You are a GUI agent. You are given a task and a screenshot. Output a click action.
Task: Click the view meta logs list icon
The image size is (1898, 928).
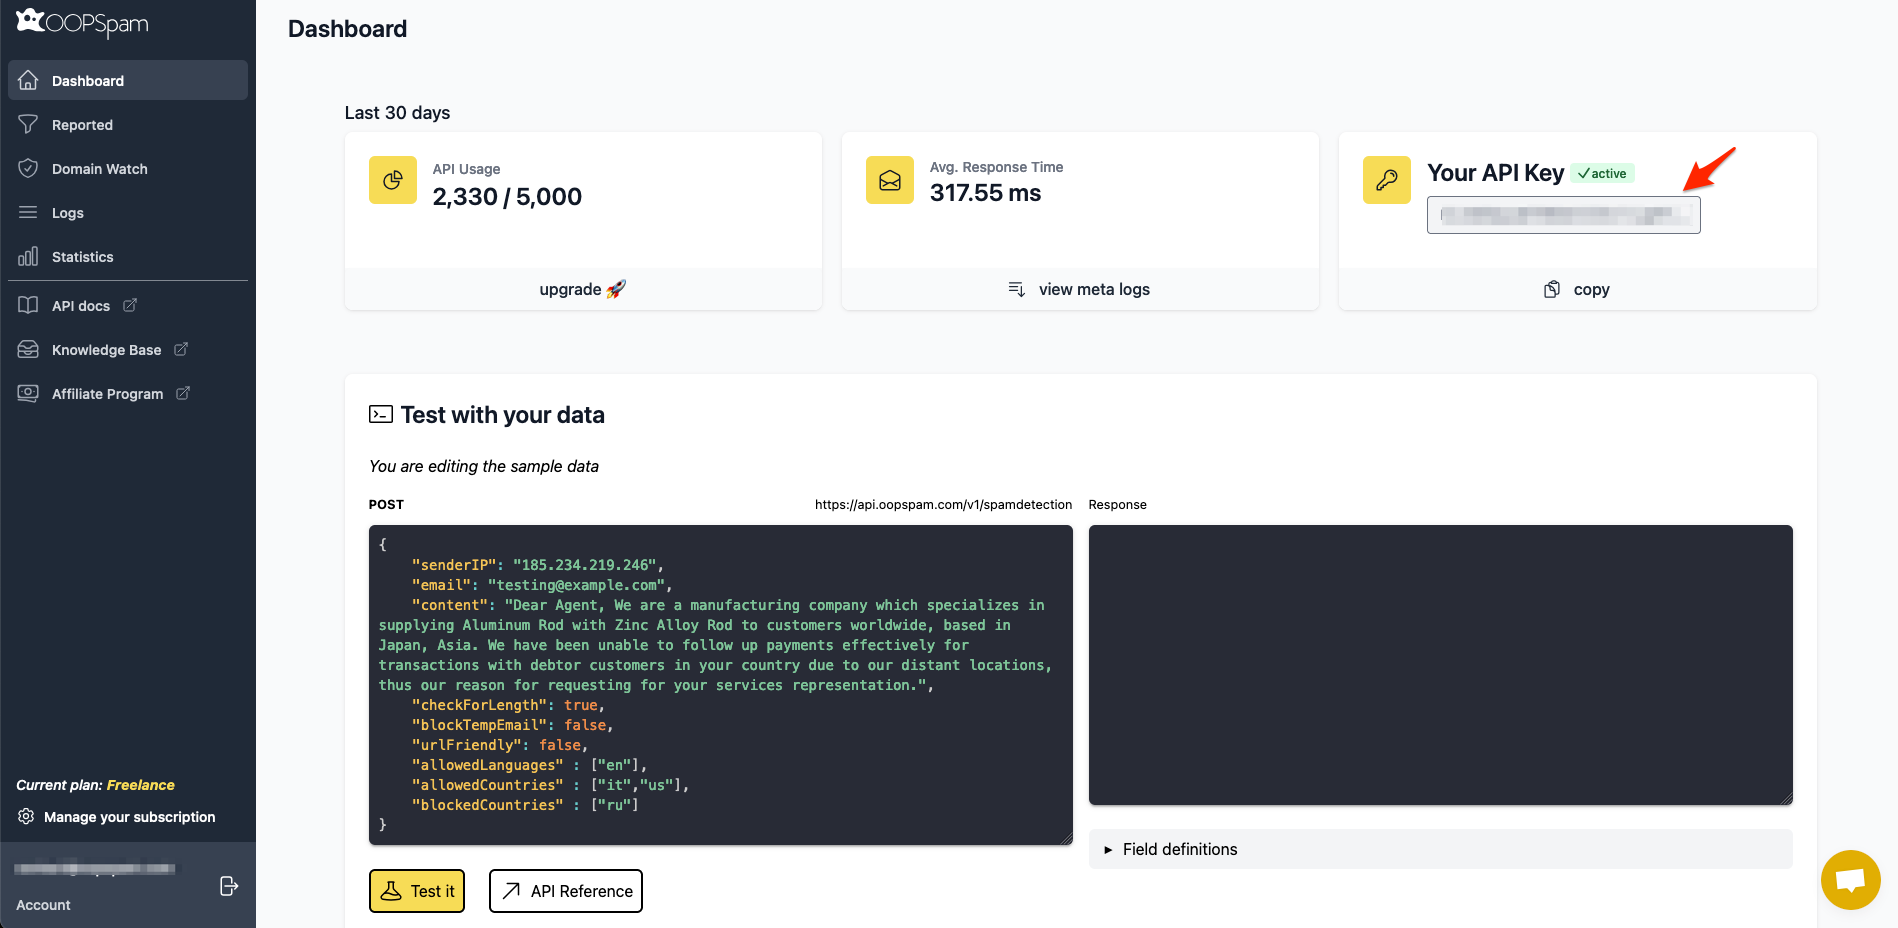[1017, 289]
